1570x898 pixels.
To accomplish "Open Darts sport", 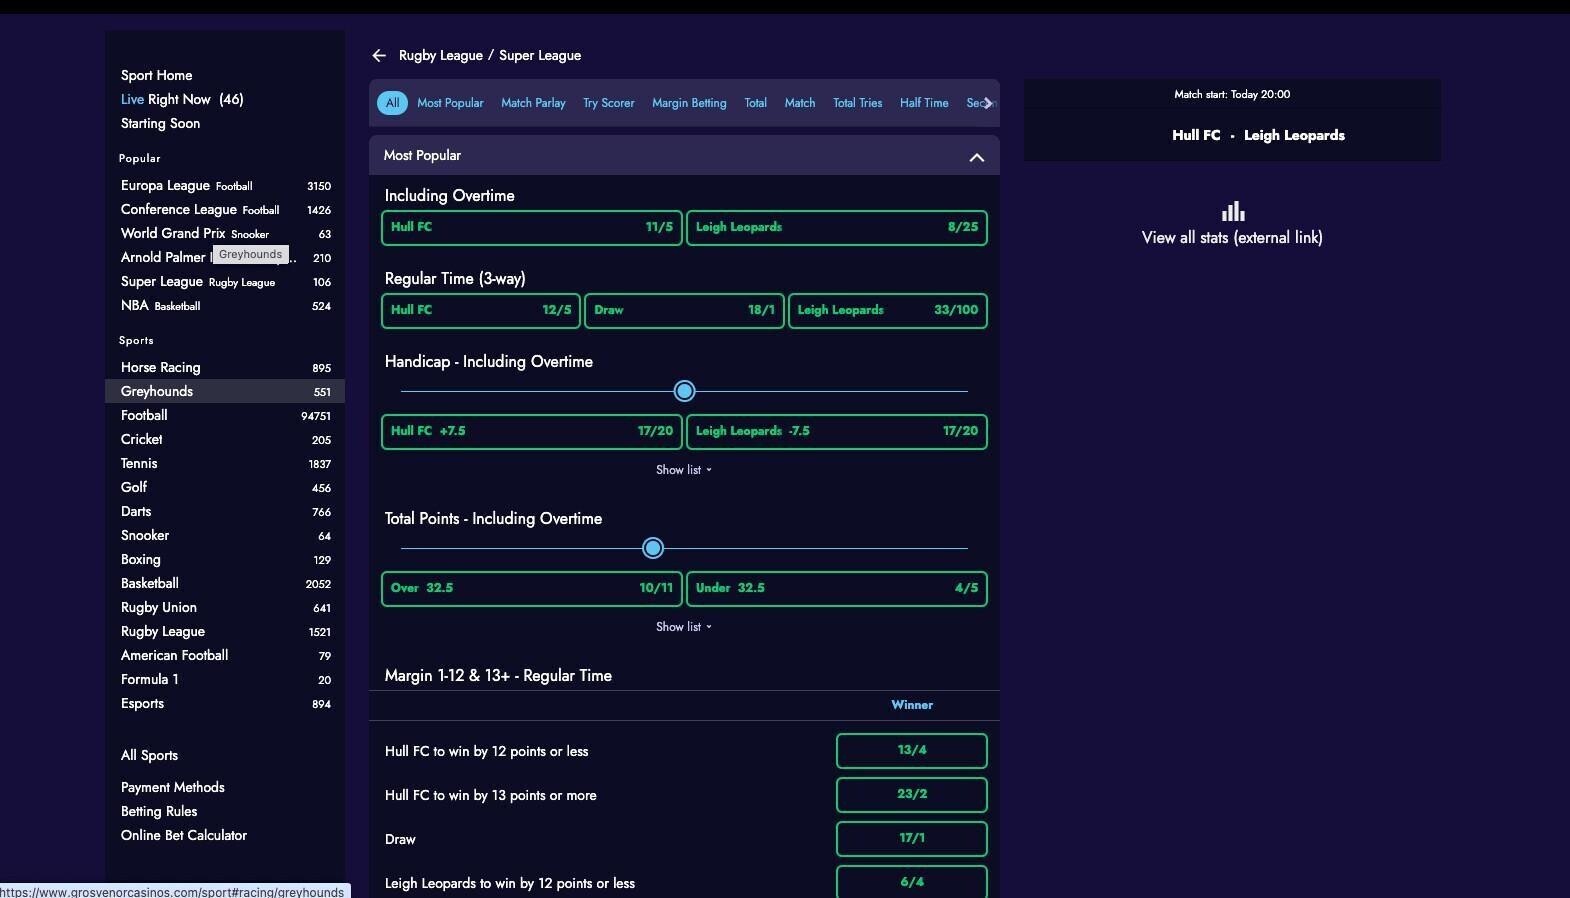I will coord(225,512).
